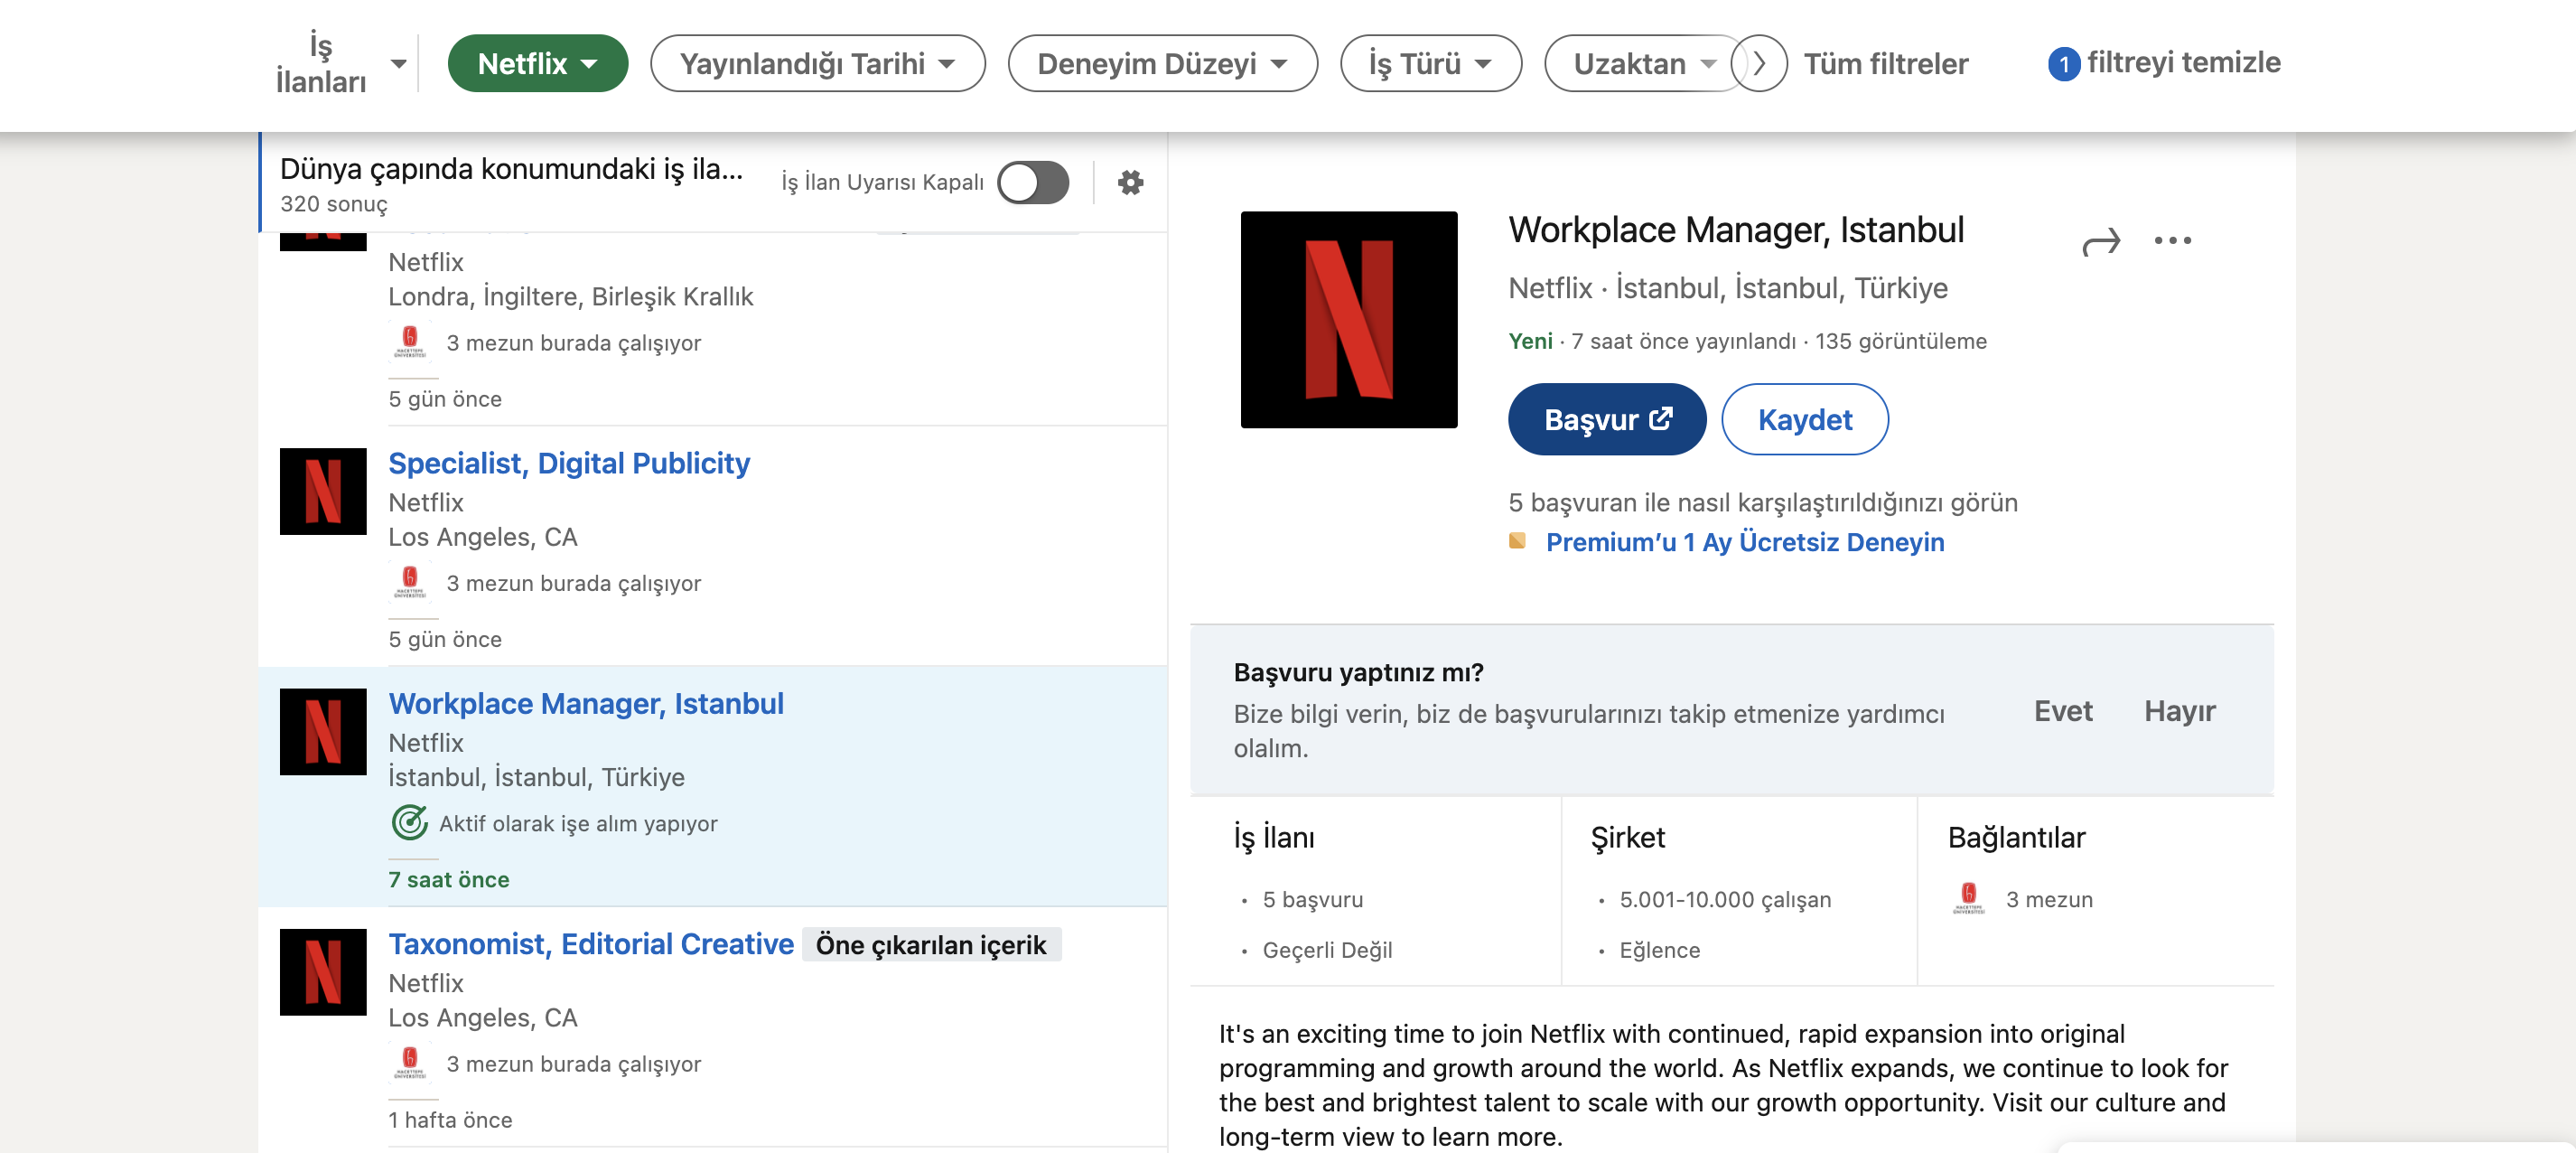Expand the İş ilanları dropdown

click(342, 64)
